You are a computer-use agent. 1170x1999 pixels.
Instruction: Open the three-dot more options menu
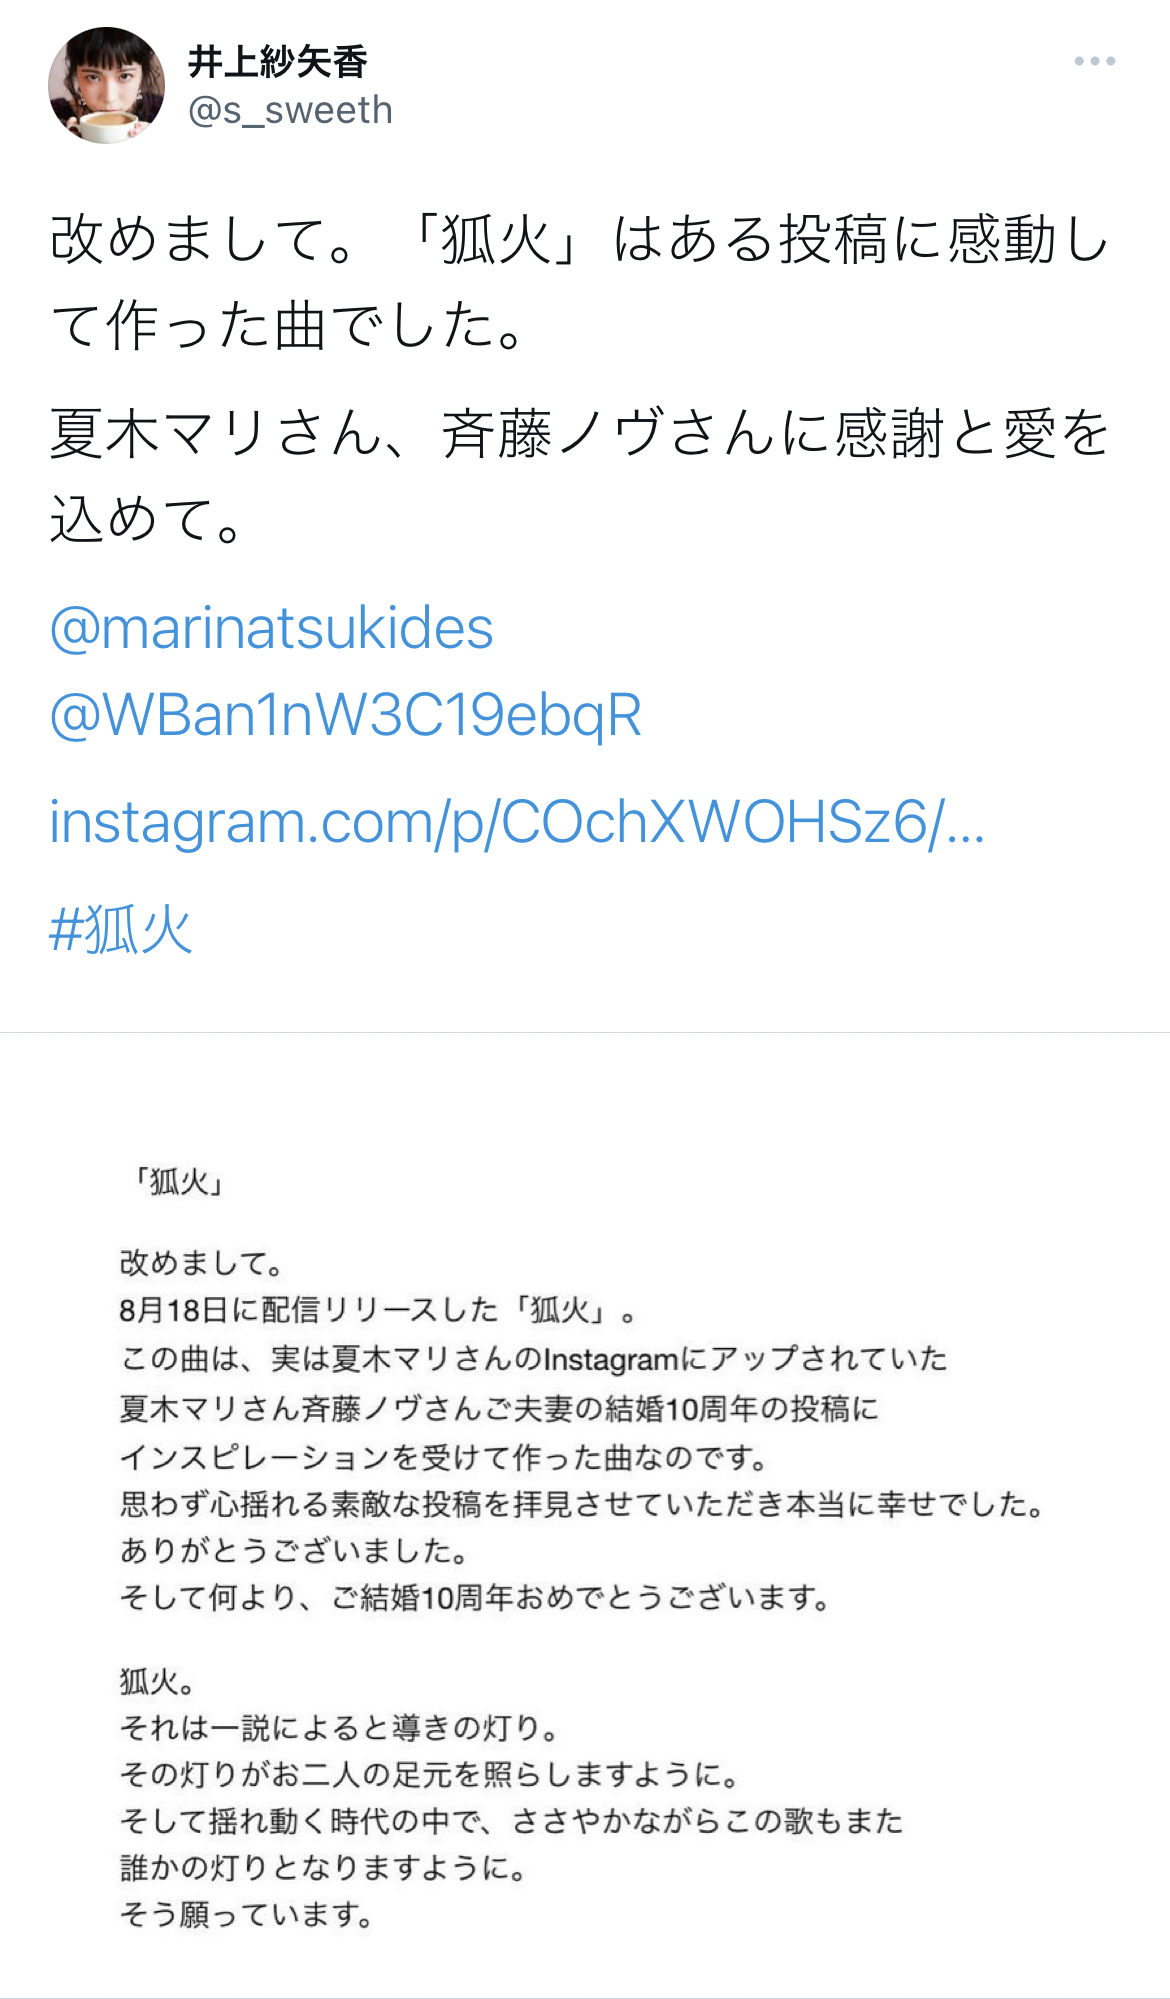pos(1094,61)
